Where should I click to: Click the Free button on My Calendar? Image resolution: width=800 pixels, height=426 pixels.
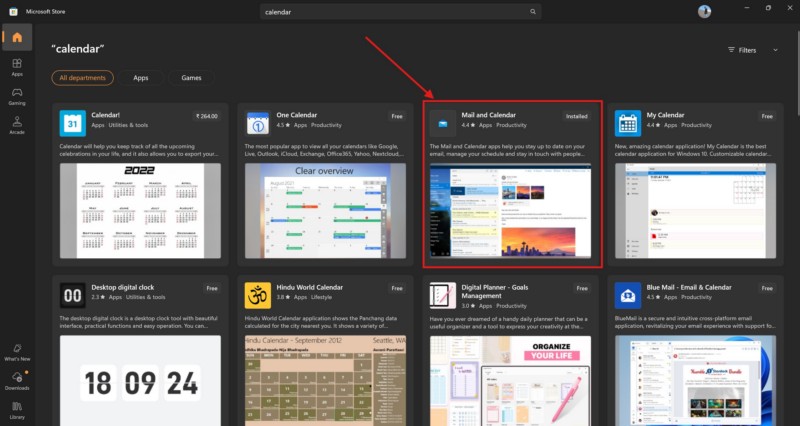(x=766, y=116)
